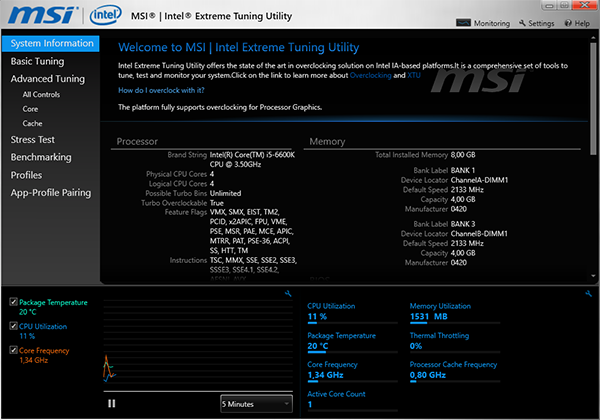Viewport: 600px width, 420px height.
Task: Click the Brand String i5-6600K text
Action: [252, 160]
